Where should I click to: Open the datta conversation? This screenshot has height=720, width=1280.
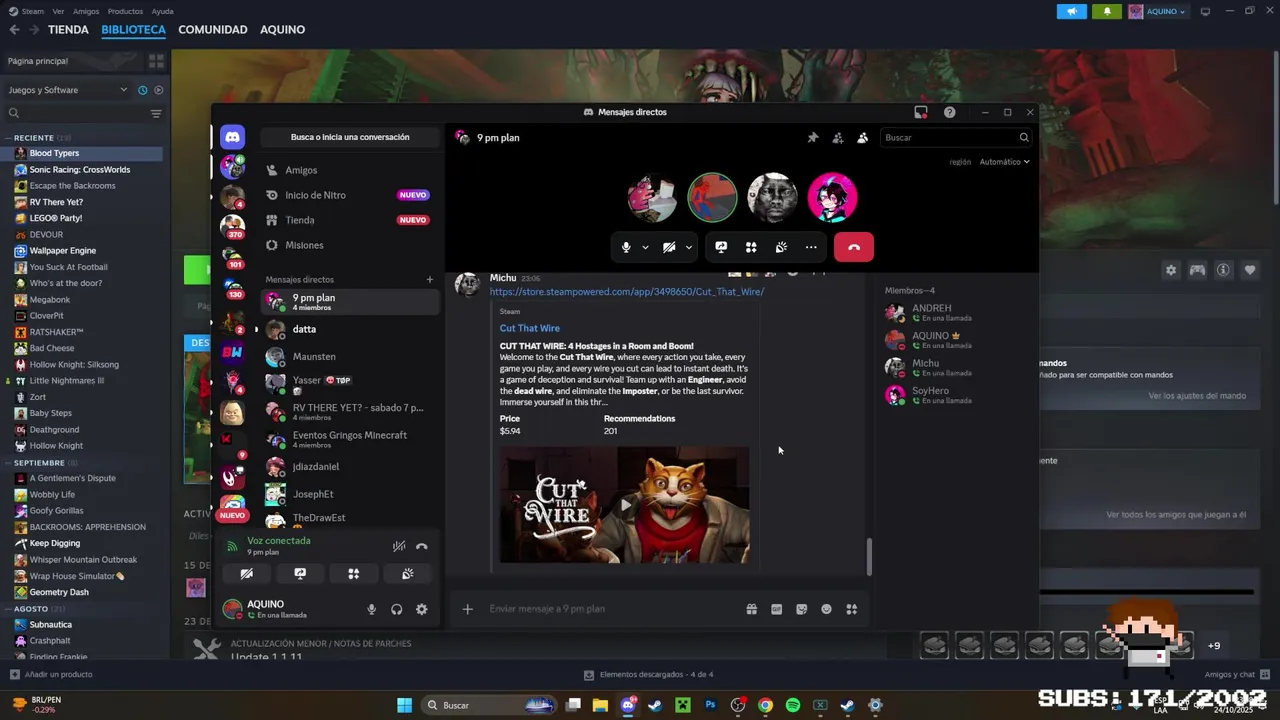click(x=349, y=329)
